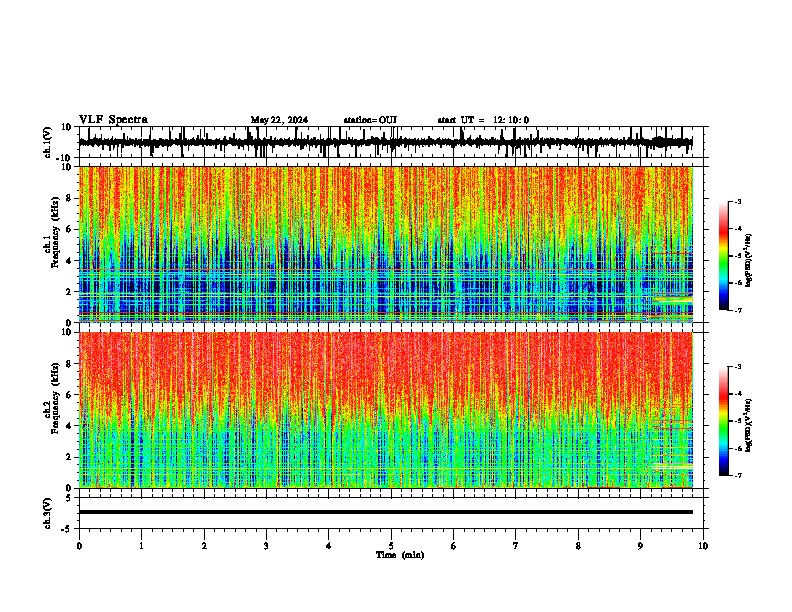This screenshot has height=612, width=792.
Task: Click the date "May 22, 2024"
Action: point(279,120)
